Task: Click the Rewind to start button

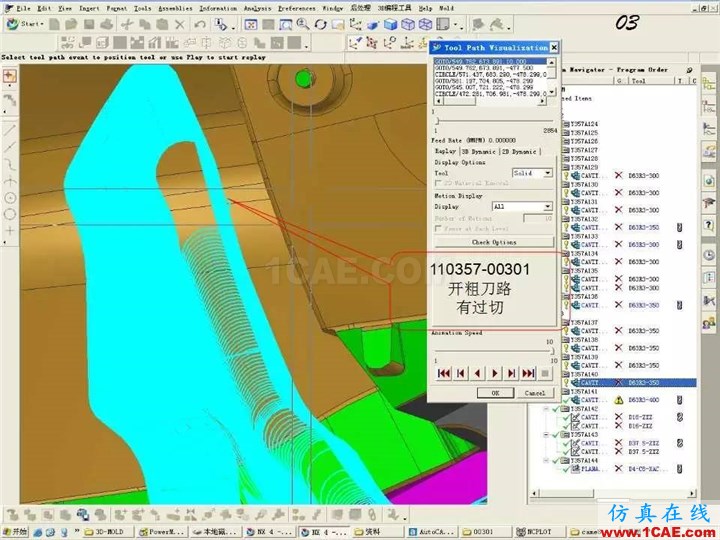Action: [444, 373]
